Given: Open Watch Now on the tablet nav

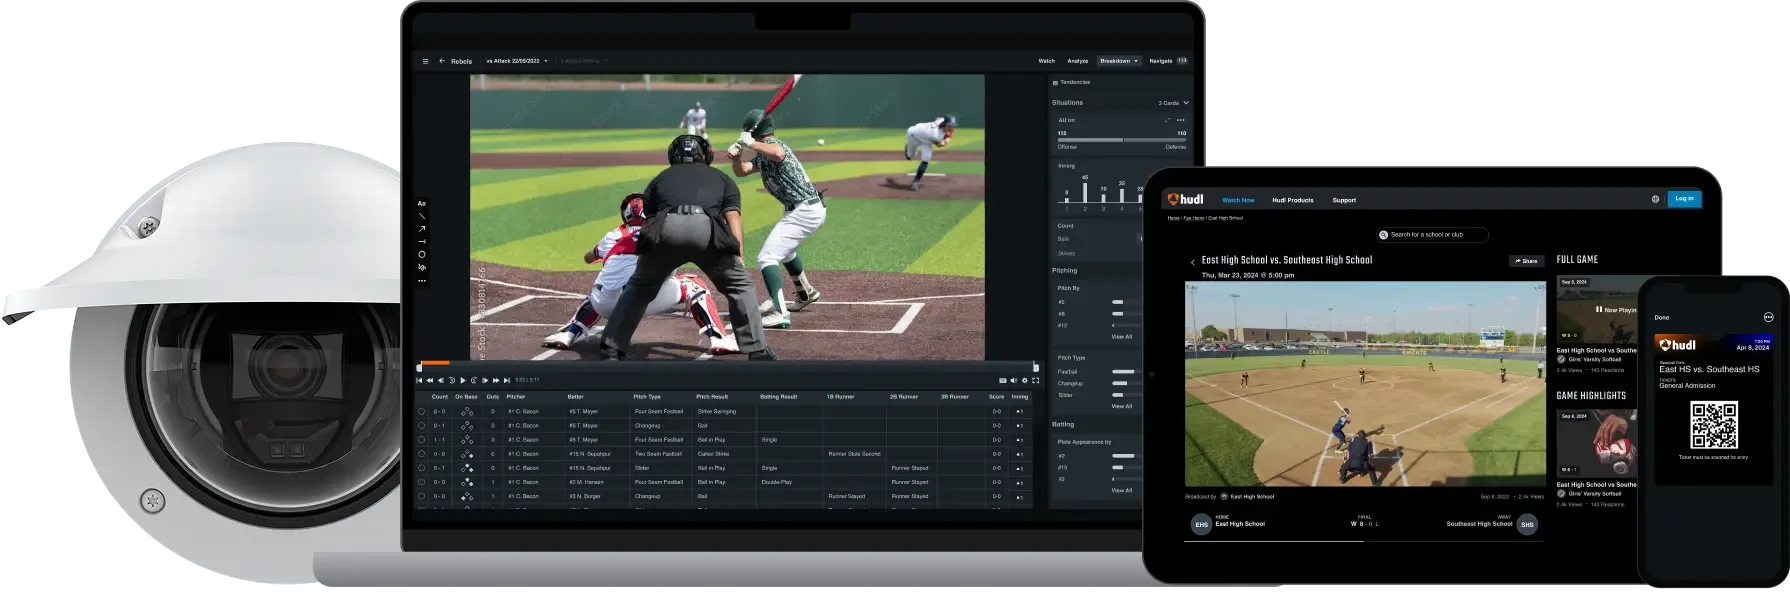Looking at the screenshot, I should click(x=1238, y=200).
